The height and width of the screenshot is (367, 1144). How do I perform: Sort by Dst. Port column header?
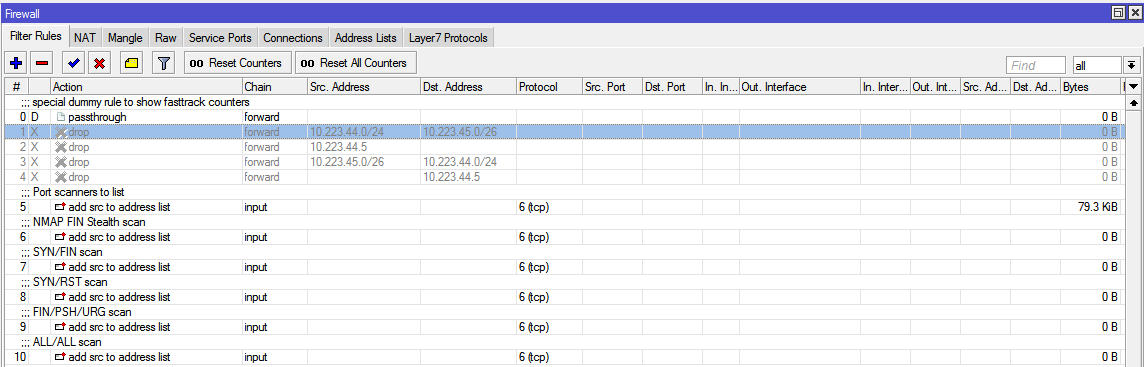point(672,87)
